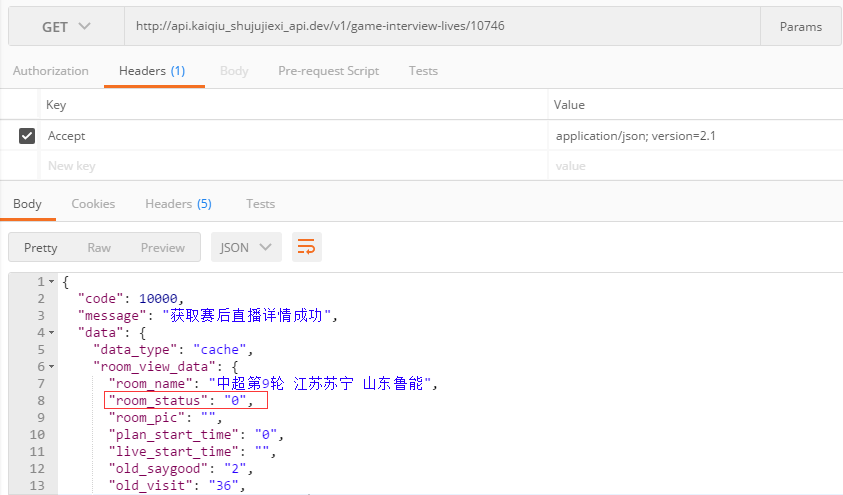Click the Accept header key cell
The width and height of the screenshot is (843, 495).
(294, 136)
